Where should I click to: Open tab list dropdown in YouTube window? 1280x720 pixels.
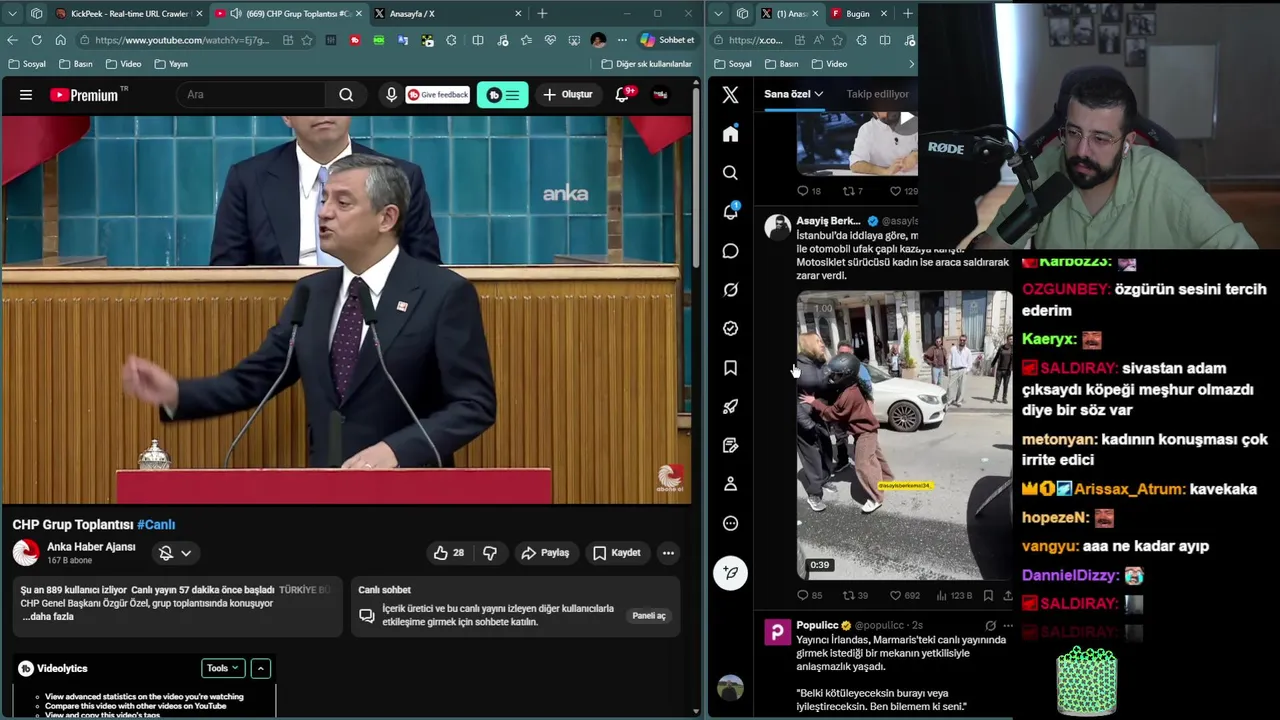coord(13,13)
